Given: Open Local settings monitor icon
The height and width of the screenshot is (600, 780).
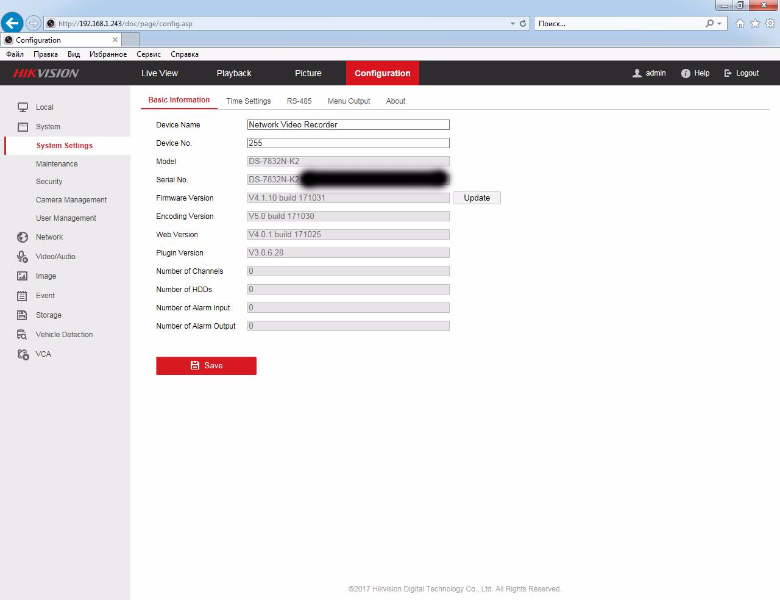Looking at the screenshot, I should [x=23, y=107].
